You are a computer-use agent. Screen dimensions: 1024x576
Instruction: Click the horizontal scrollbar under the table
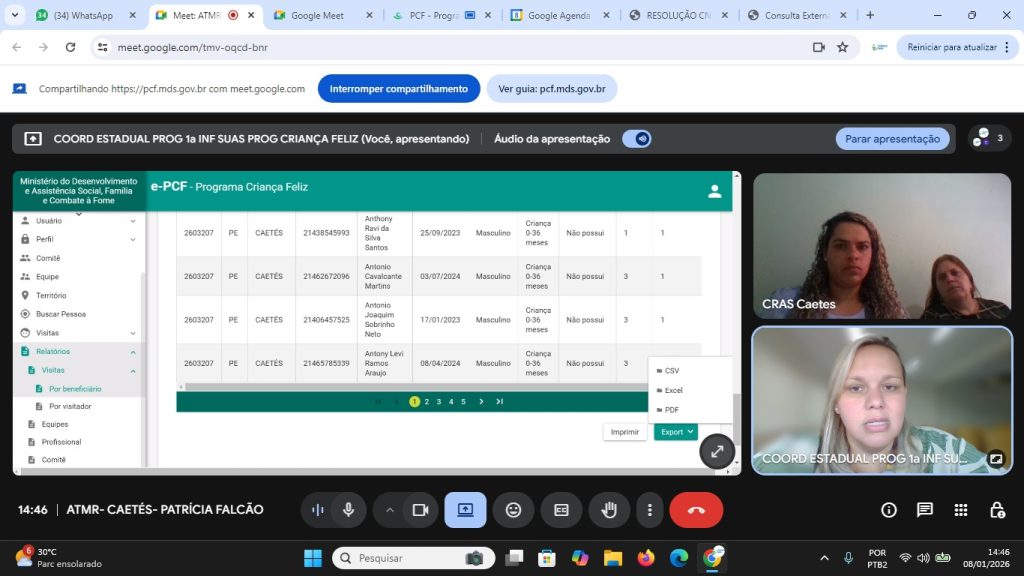(410, 386)
